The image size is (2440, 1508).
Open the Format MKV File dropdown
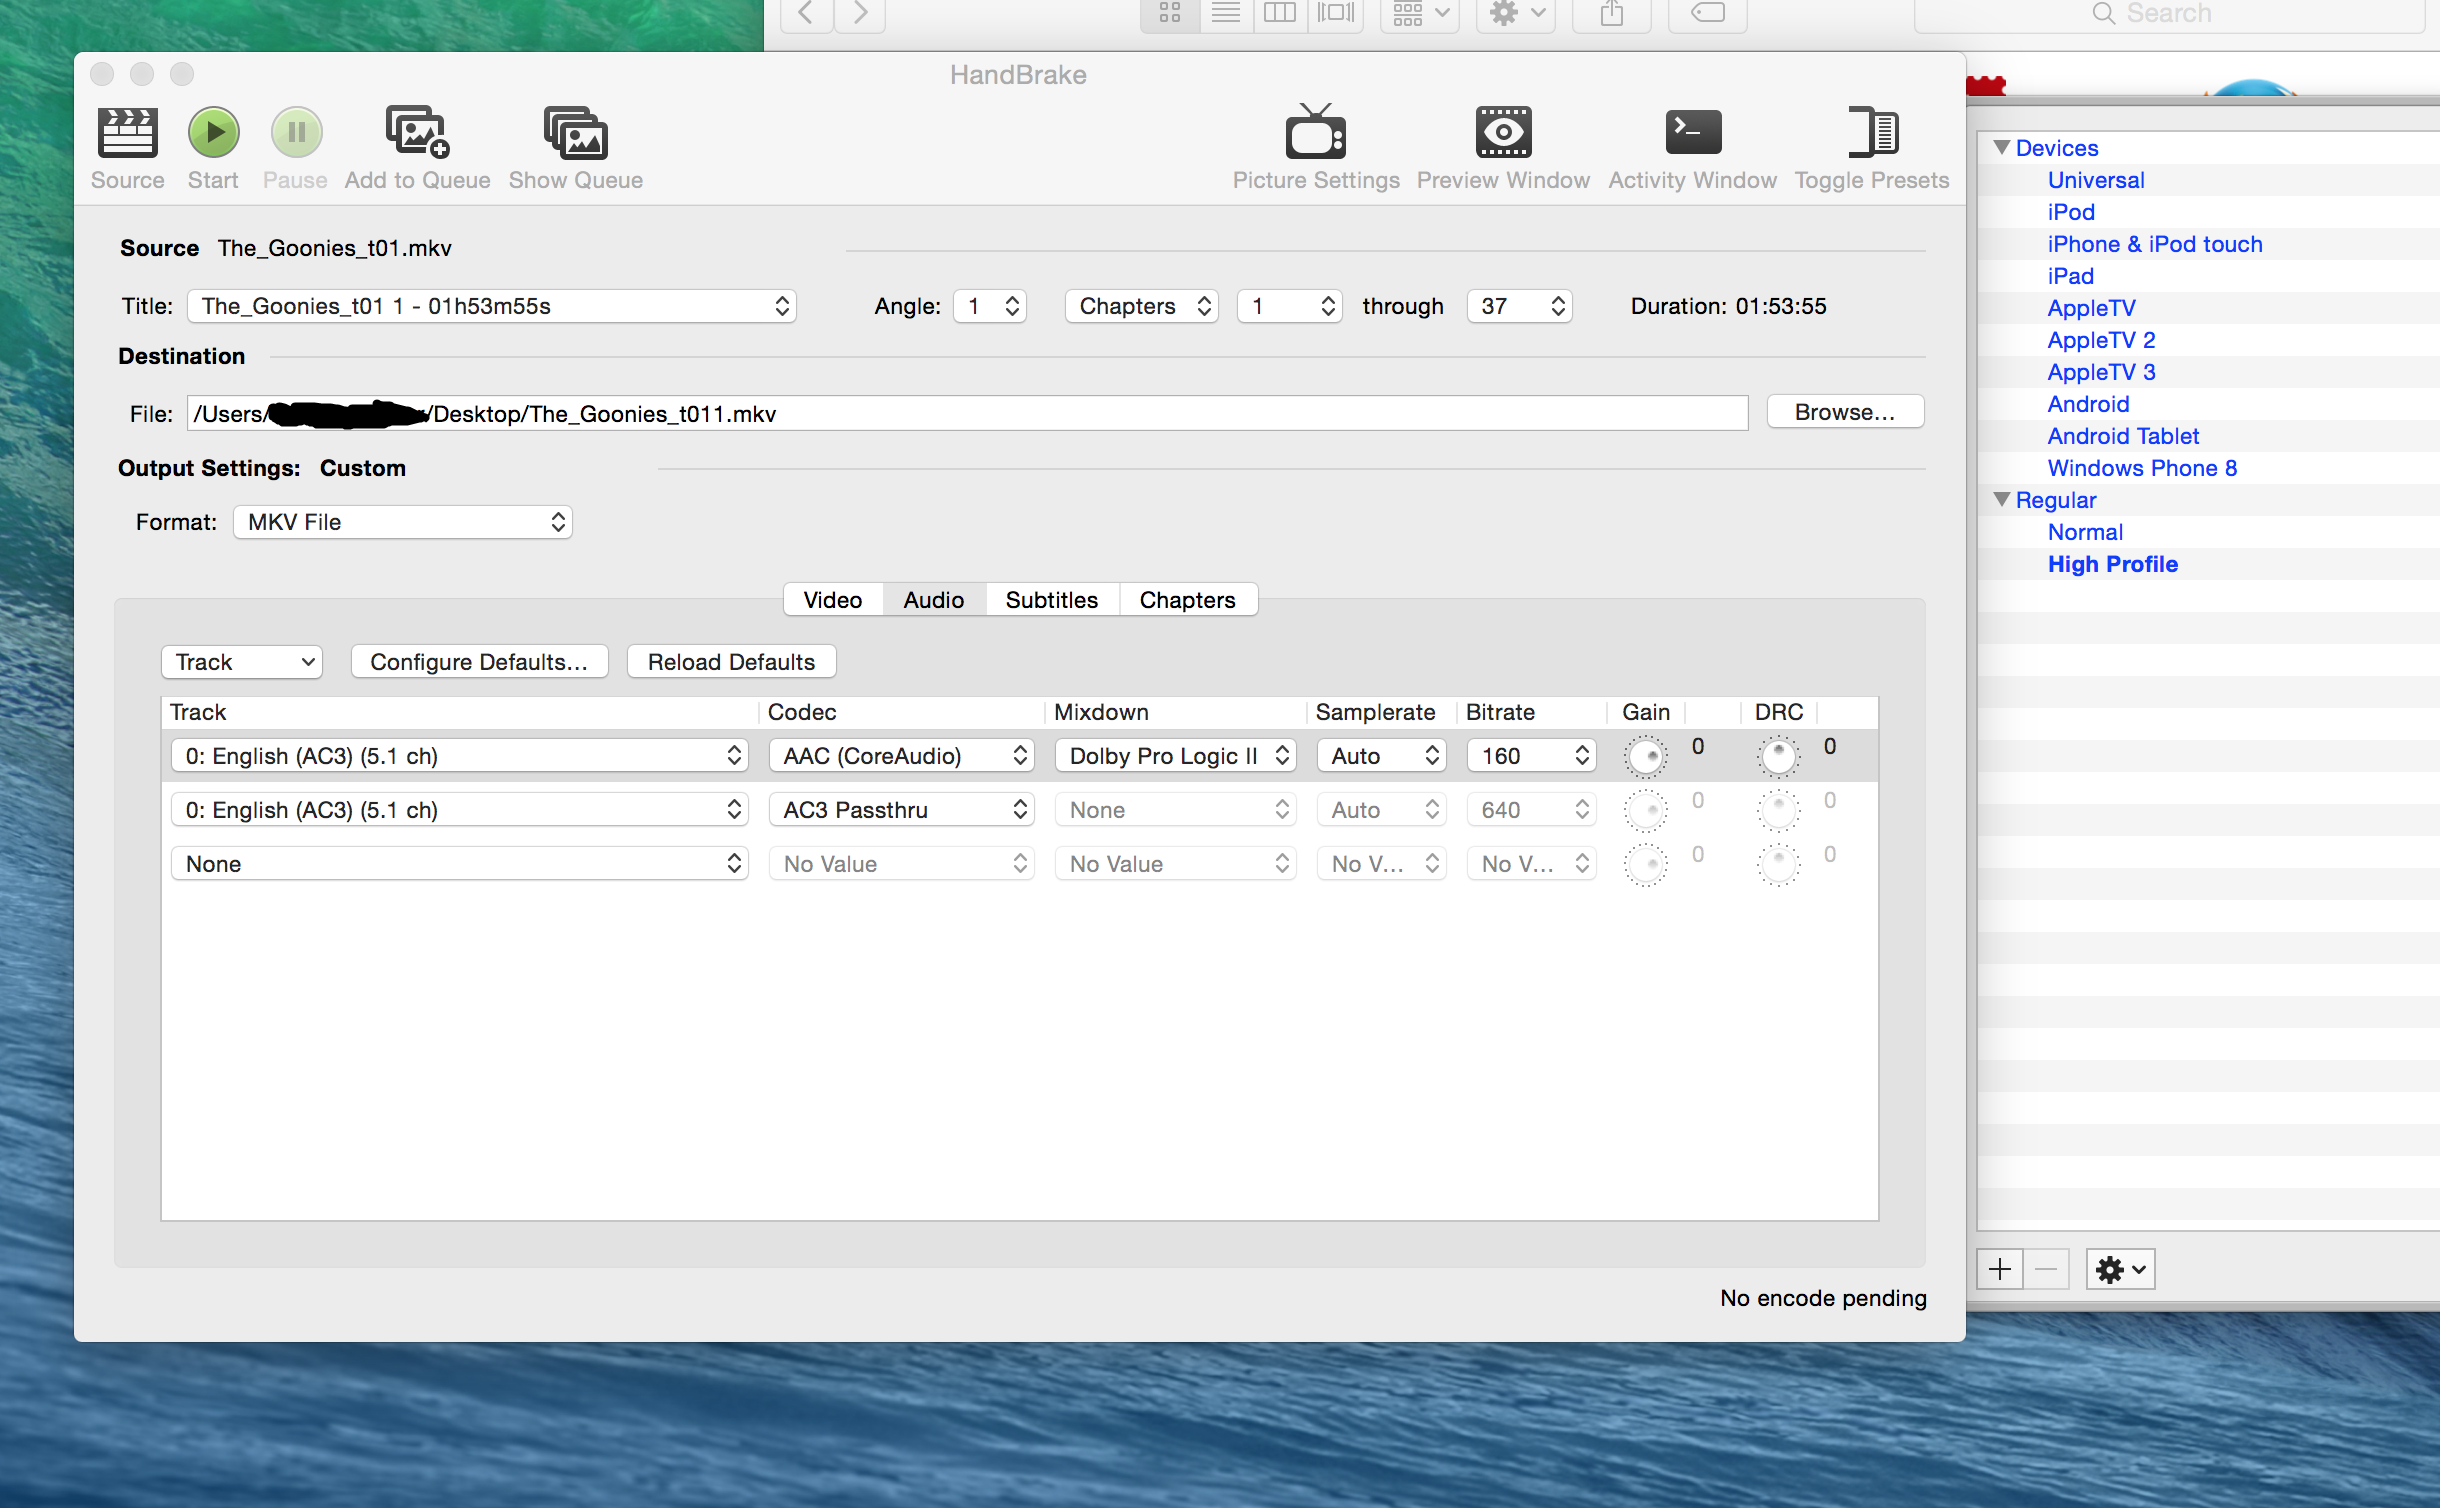coord(403,522)
